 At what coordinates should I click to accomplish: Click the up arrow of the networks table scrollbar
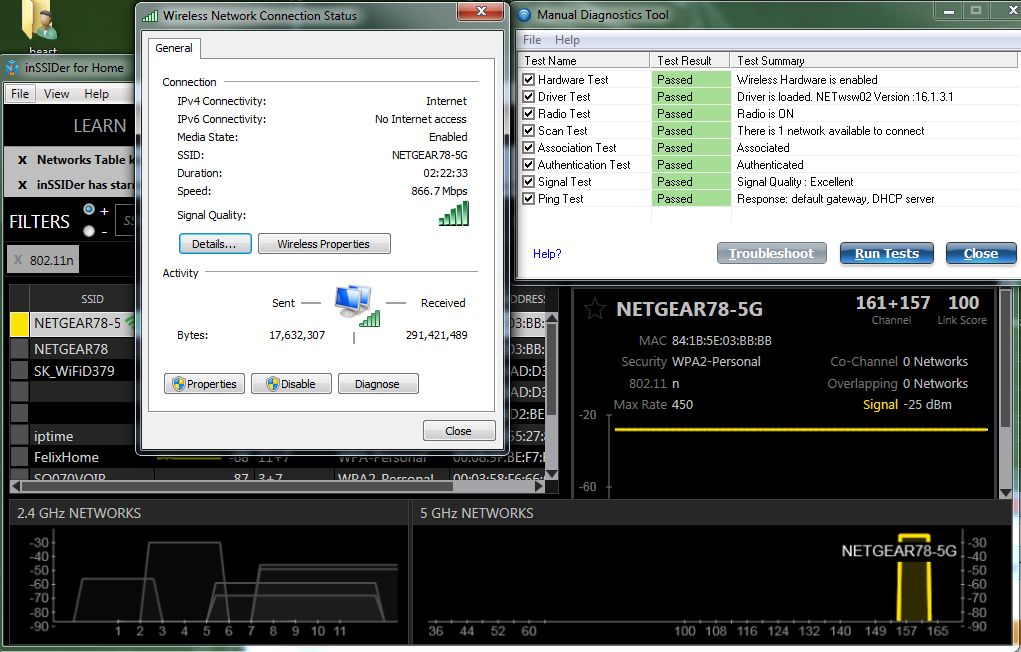tap(552, 319)
